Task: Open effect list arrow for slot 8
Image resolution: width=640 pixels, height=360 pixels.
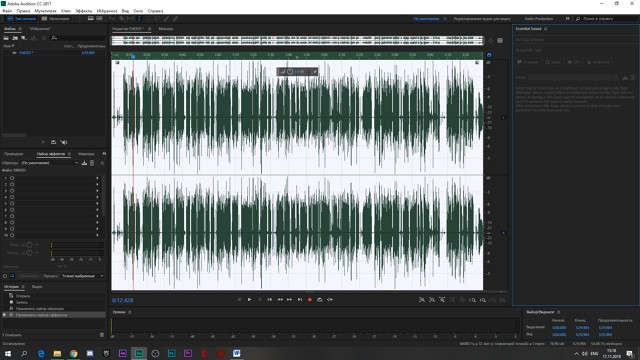Action: tap(97, 222)
